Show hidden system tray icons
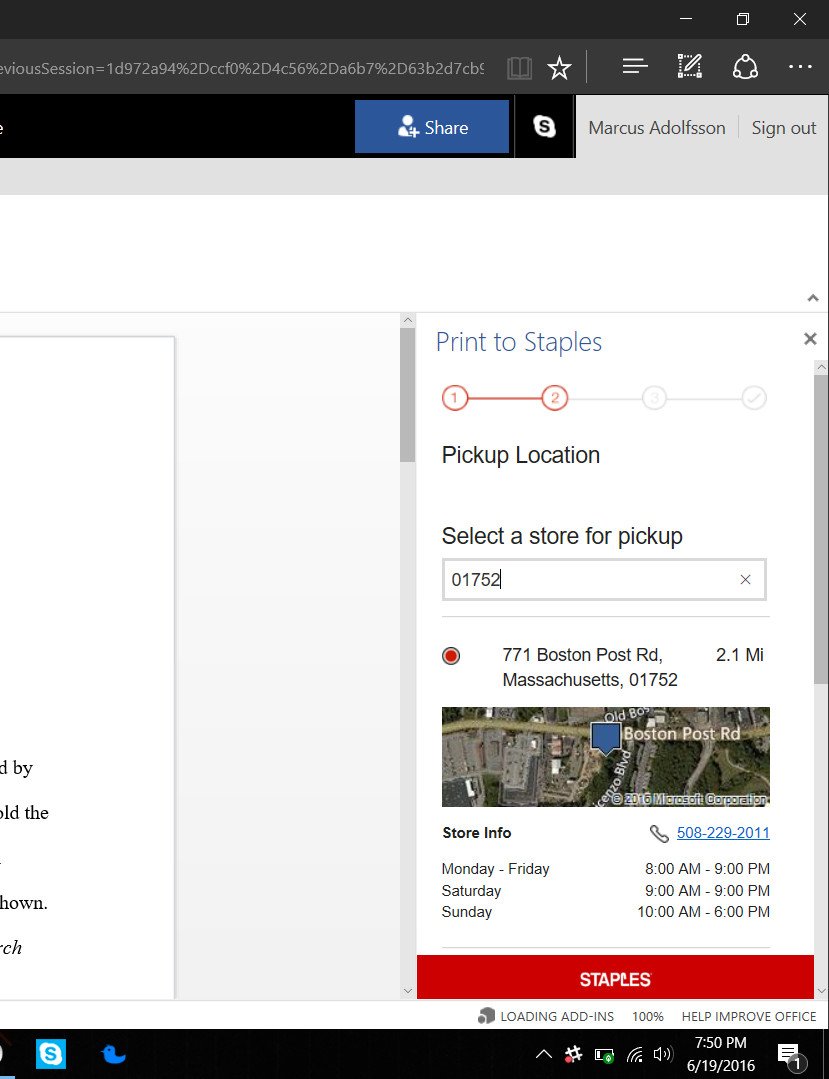Viewport: 829px width, 1079px height. click(543, 1054)
